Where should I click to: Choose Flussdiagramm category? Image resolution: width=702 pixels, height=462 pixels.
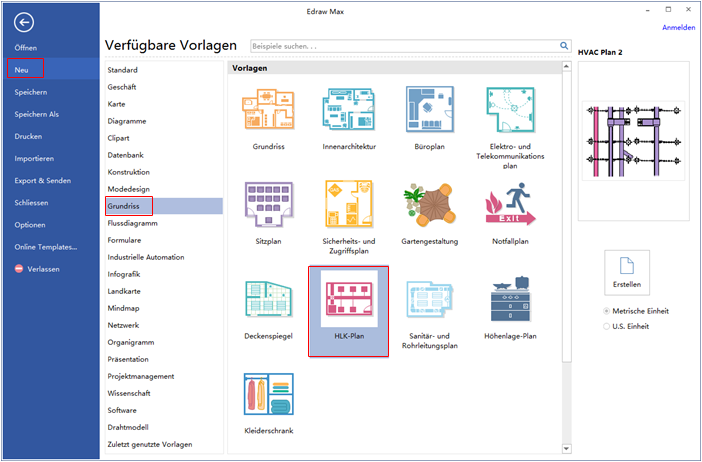click(x=133, y=223)
